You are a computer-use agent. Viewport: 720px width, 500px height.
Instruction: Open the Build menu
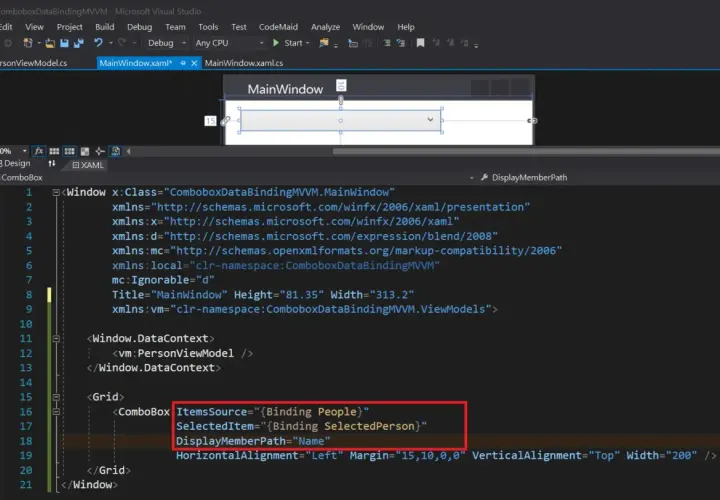coord(105,27)
